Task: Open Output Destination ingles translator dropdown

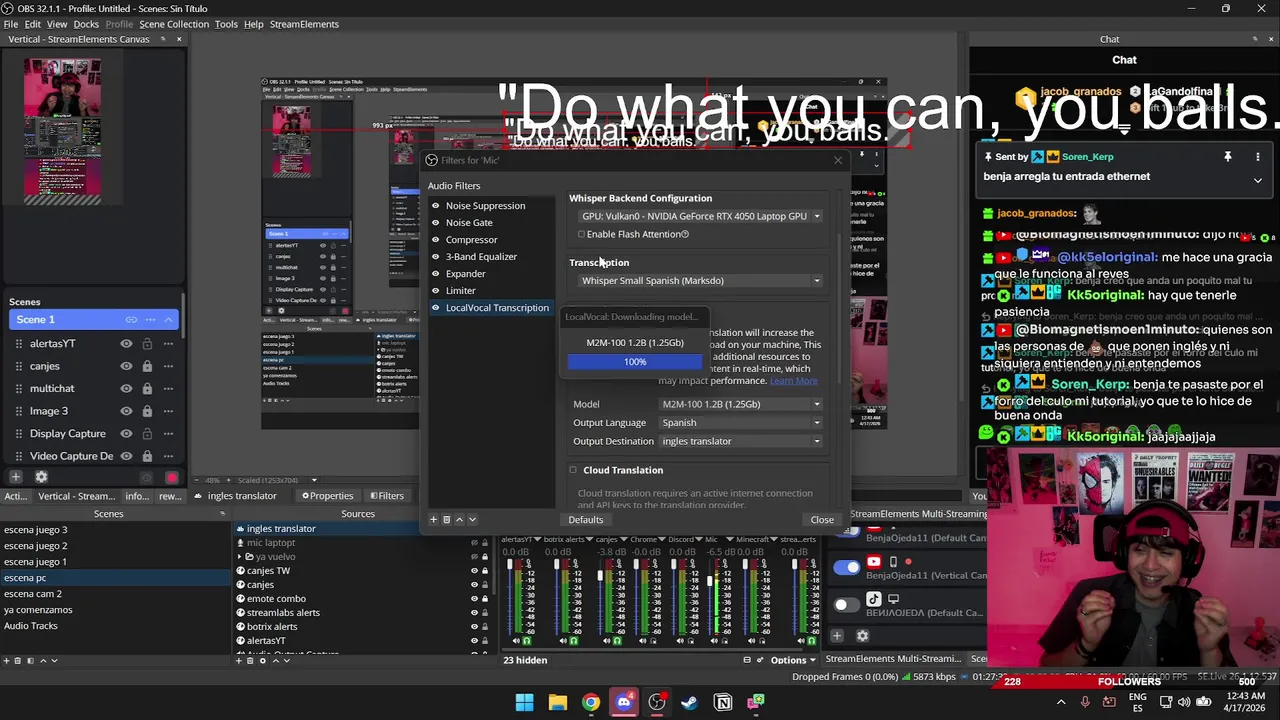Action: [741, 441]
